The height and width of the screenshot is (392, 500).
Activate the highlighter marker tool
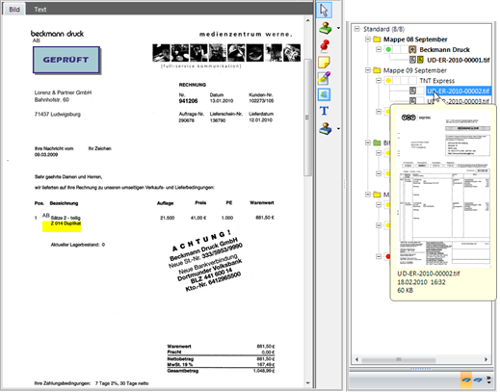[x=324, y=78]
